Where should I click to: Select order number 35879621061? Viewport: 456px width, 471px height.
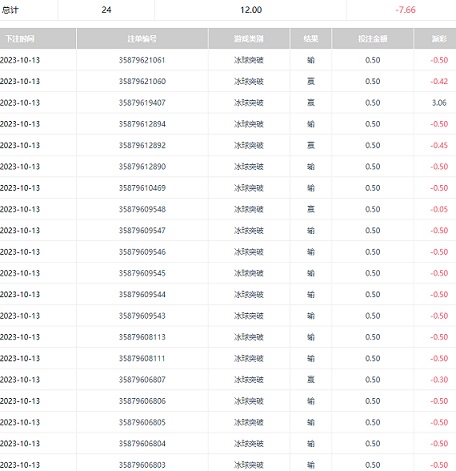(142, 60)
